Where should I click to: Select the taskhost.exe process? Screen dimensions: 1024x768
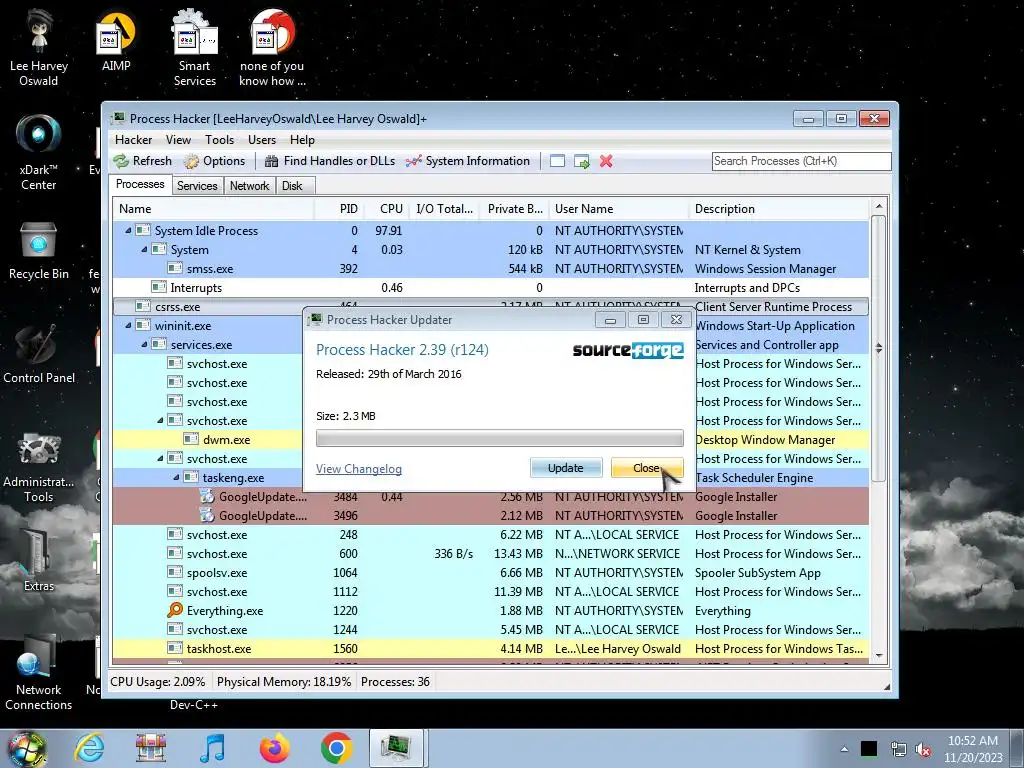[490, 648]
